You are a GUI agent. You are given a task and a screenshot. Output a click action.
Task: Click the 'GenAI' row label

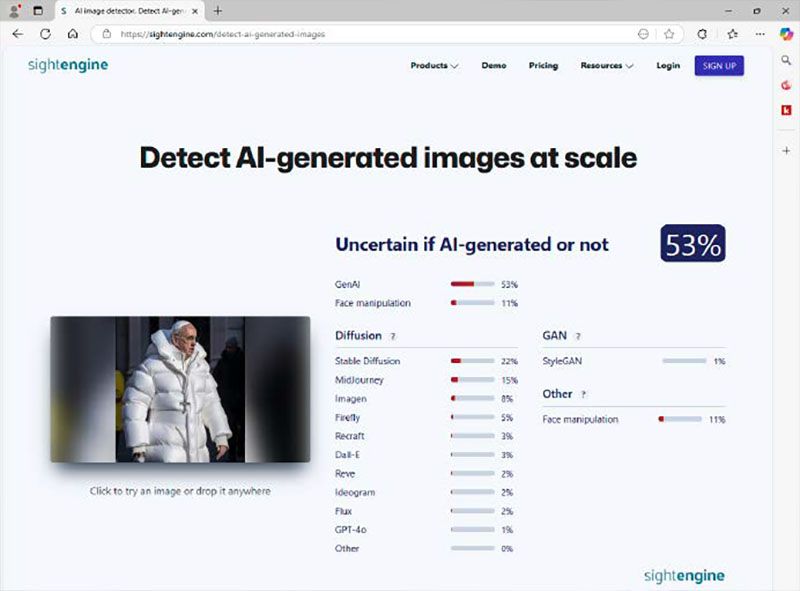(347, 284)
